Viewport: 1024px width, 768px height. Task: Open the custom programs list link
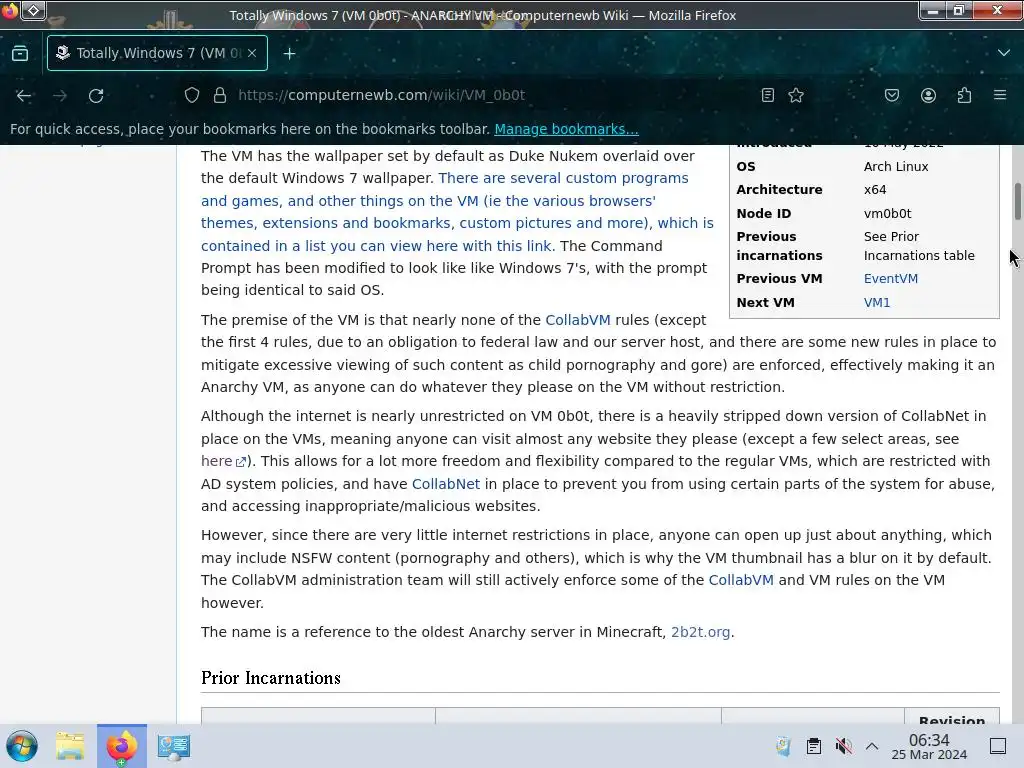pyautogui.click(x=457, y=212)
